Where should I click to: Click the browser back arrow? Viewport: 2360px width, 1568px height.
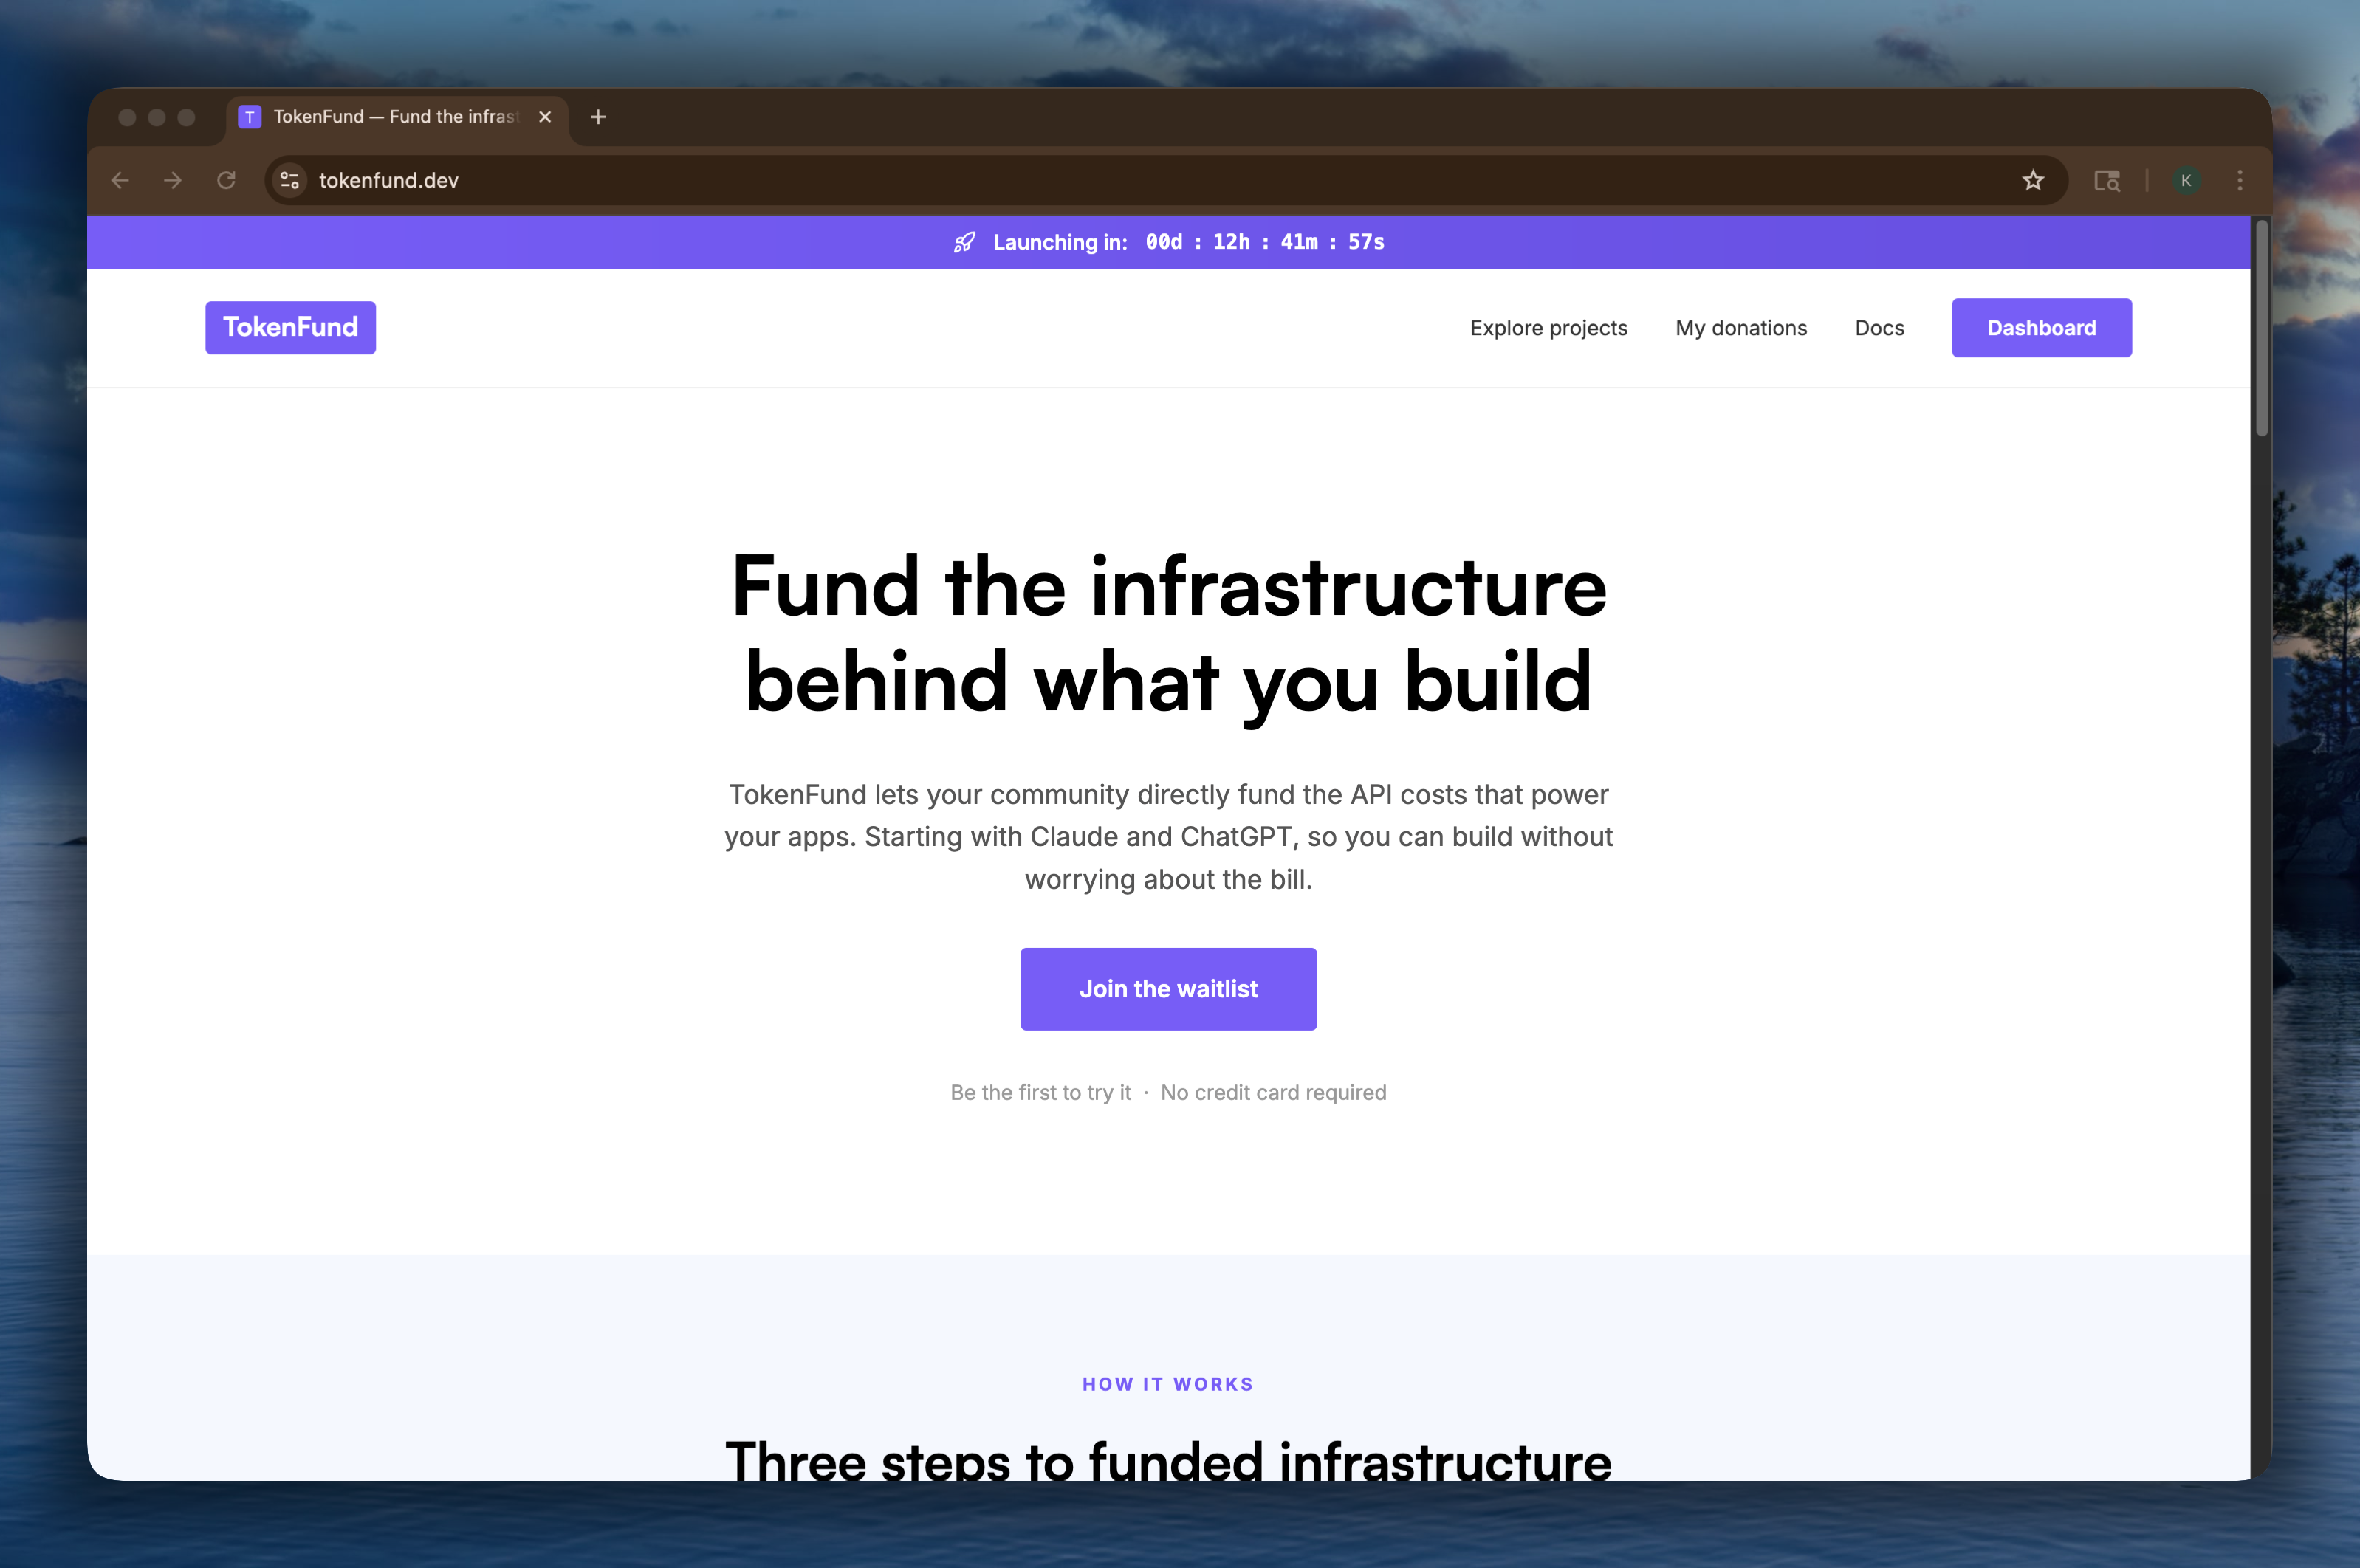pyautogui.click(x=121, y=180)
